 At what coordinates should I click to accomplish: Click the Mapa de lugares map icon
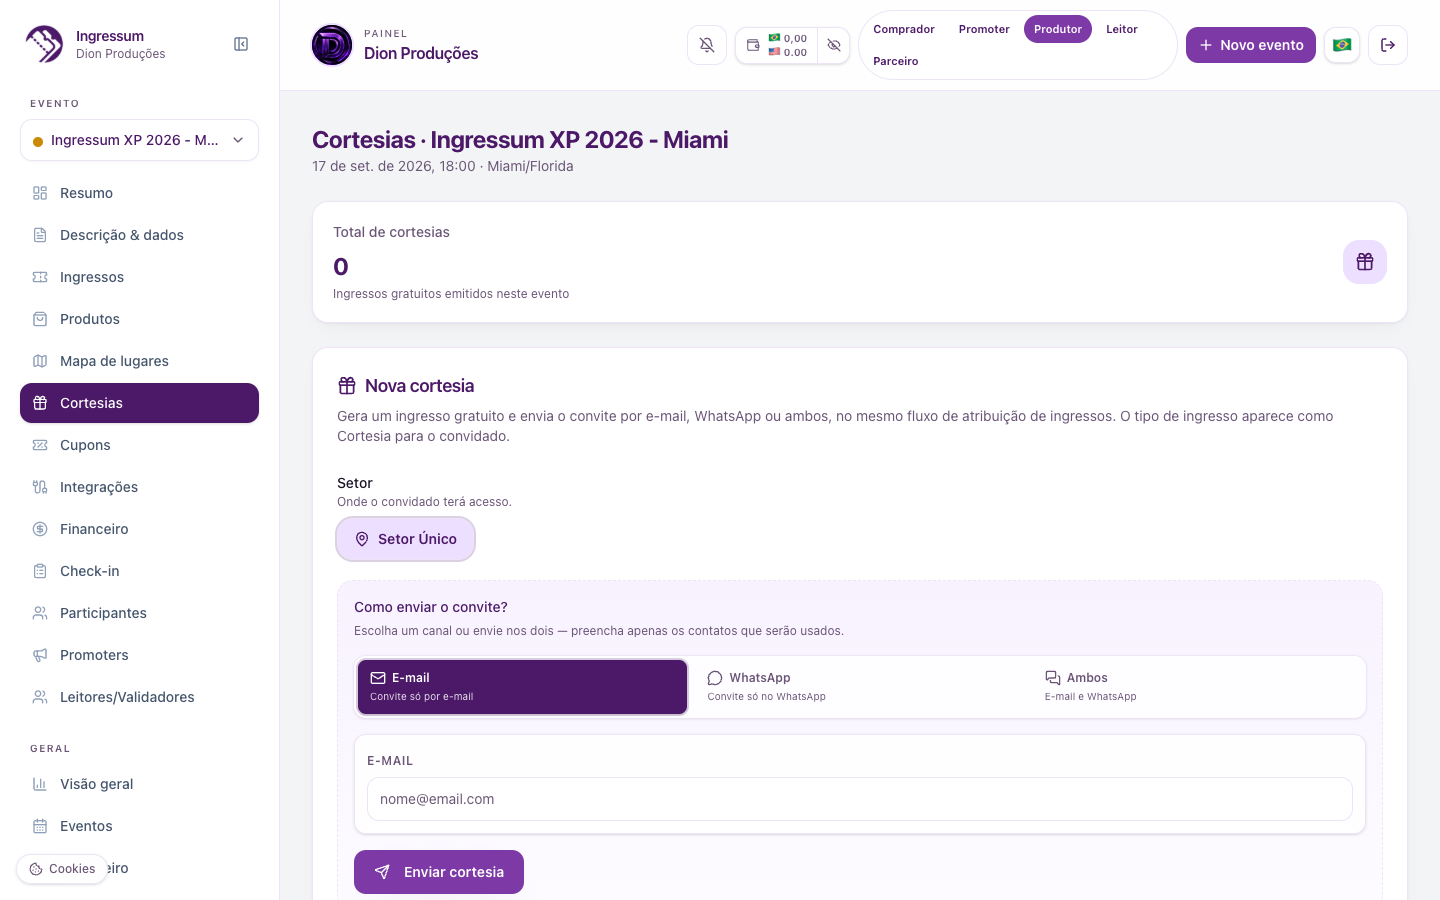coord(40,361)
